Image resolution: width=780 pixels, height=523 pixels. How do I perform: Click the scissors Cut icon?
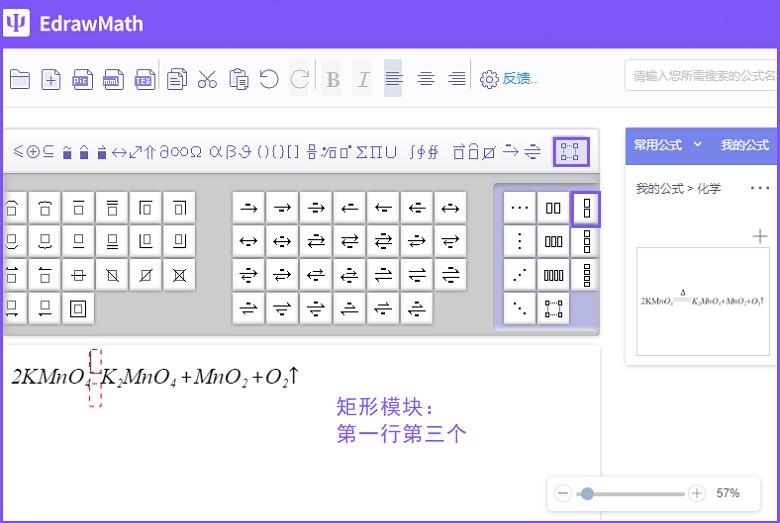[x=207, y=79]
